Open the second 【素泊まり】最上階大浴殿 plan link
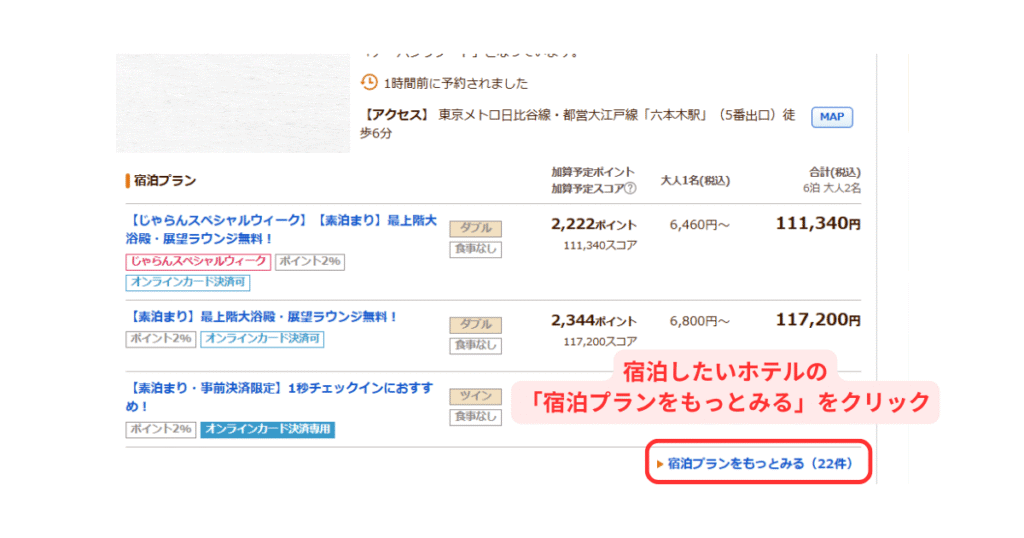 pos(262,317)
